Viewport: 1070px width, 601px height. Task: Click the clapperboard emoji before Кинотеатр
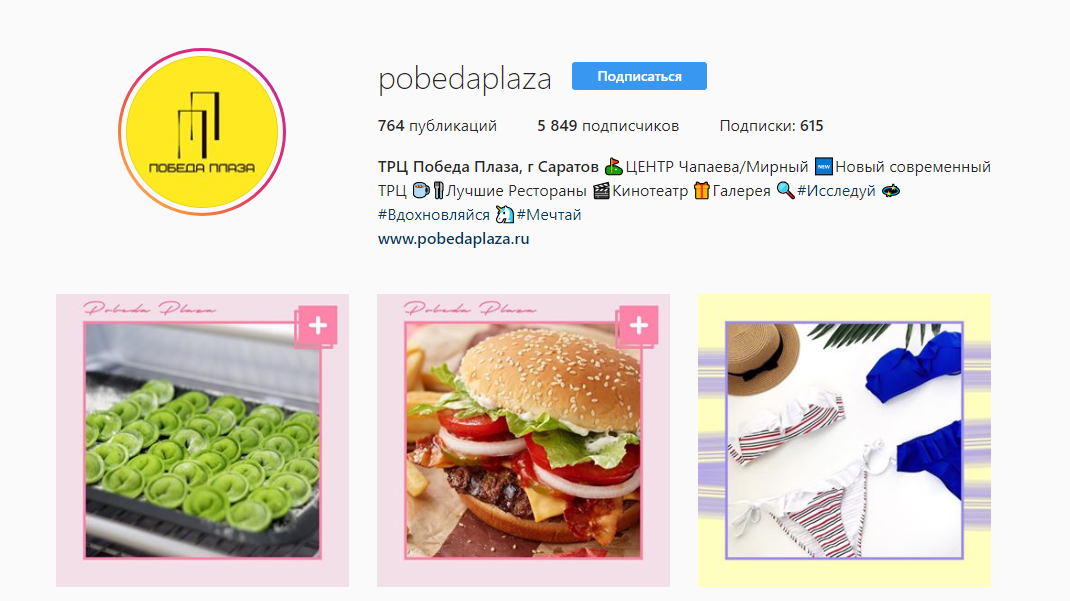click(601, 191)
